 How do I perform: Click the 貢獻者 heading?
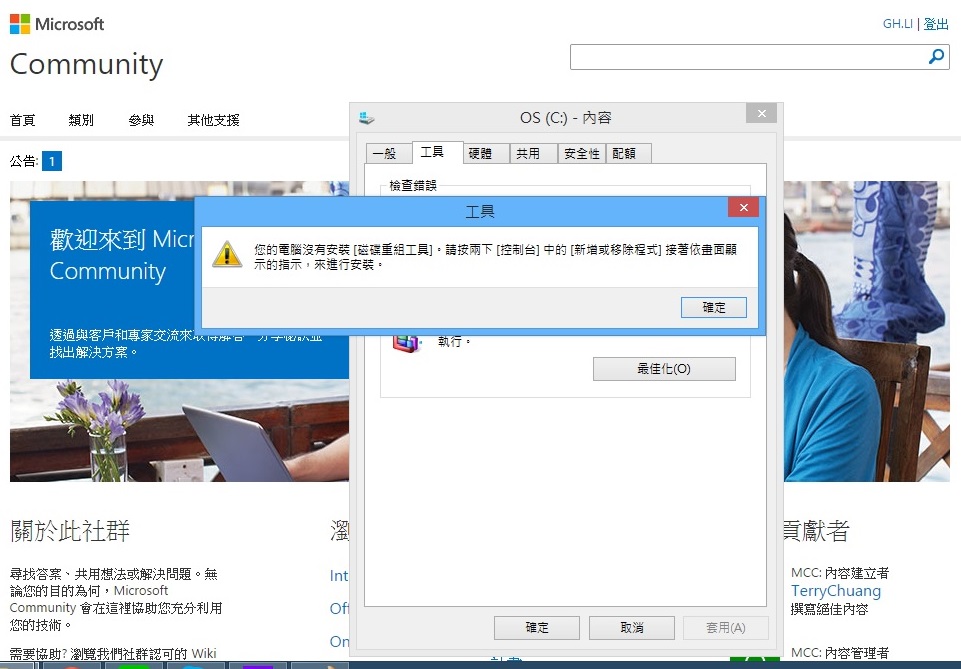[816, 531]
